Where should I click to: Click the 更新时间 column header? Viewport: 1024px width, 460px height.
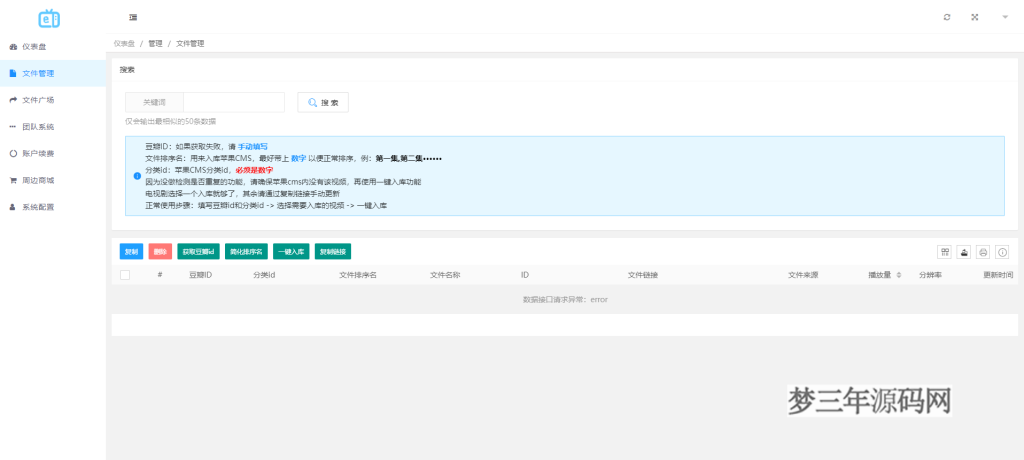(999, 275)
